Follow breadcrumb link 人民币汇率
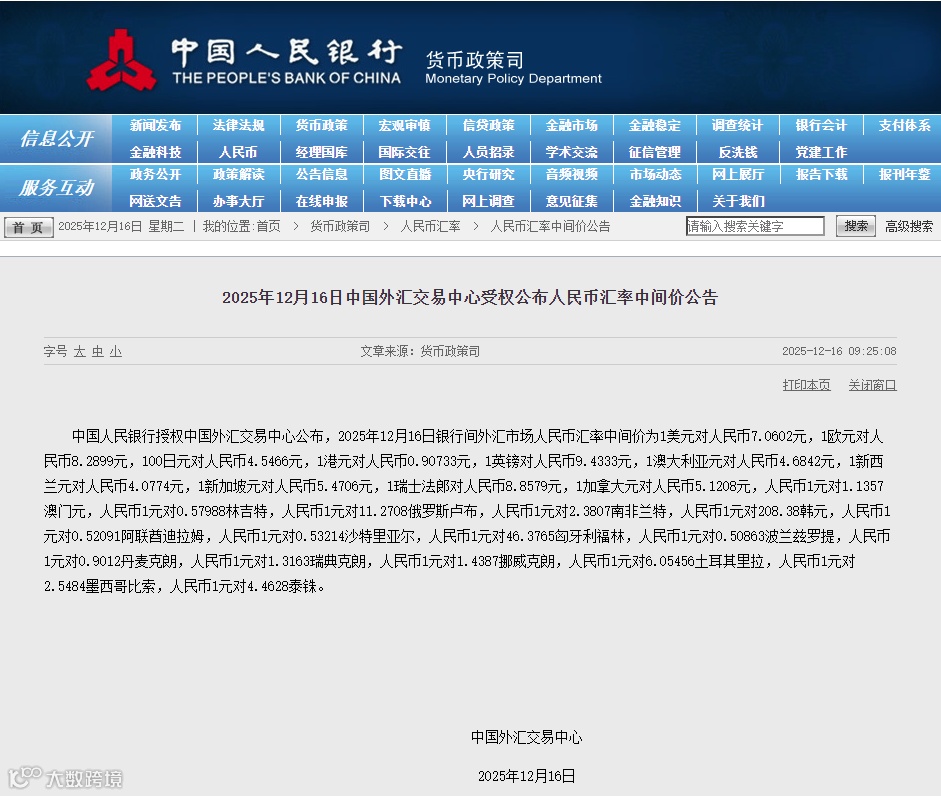Viewport: 941px width, 796px height. coord(430,226)
